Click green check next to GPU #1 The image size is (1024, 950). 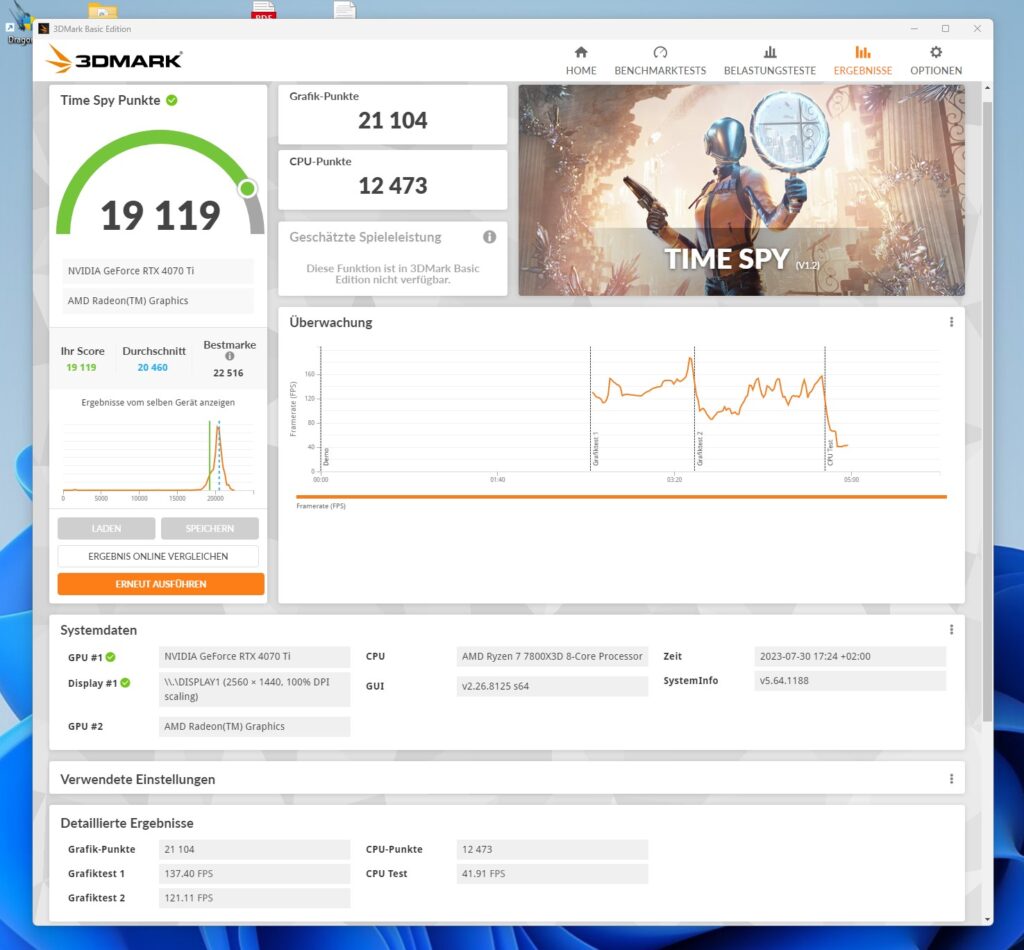click(x=111, y=657)
